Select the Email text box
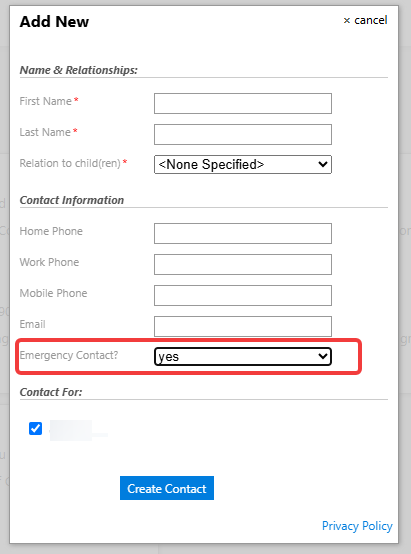This screenshot has width=411, height=554. pyautogui.click(x=243, y=326)
